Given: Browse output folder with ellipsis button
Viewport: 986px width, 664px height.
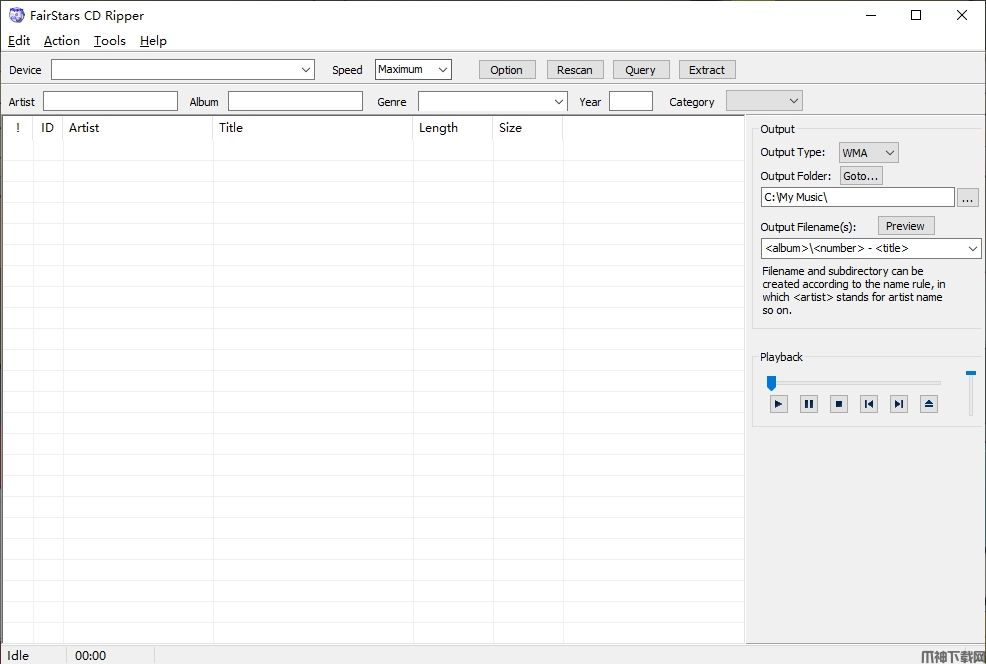Looking at the screenshot, I should 967,198.
